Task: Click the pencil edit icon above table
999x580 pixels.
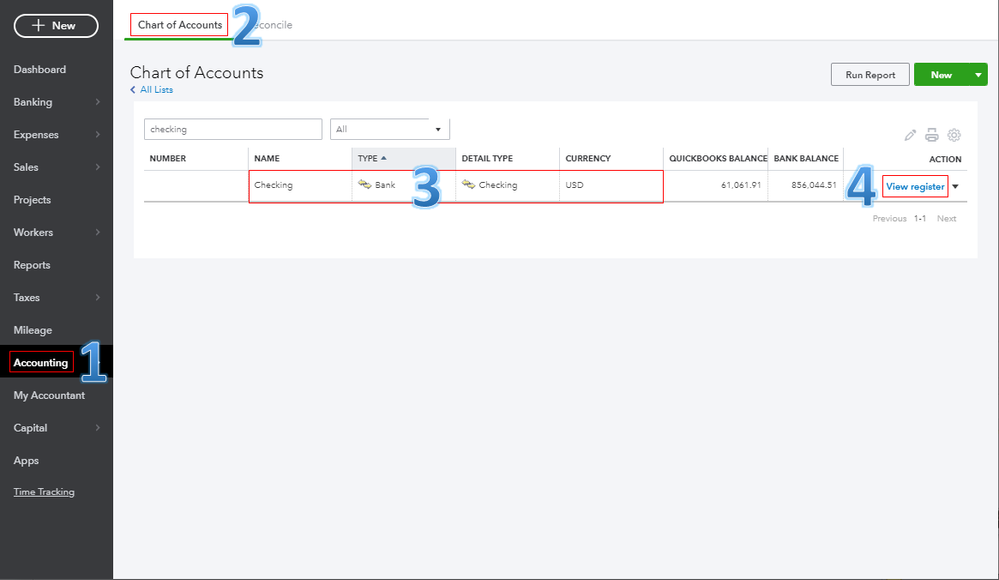Action: [910, 135]
